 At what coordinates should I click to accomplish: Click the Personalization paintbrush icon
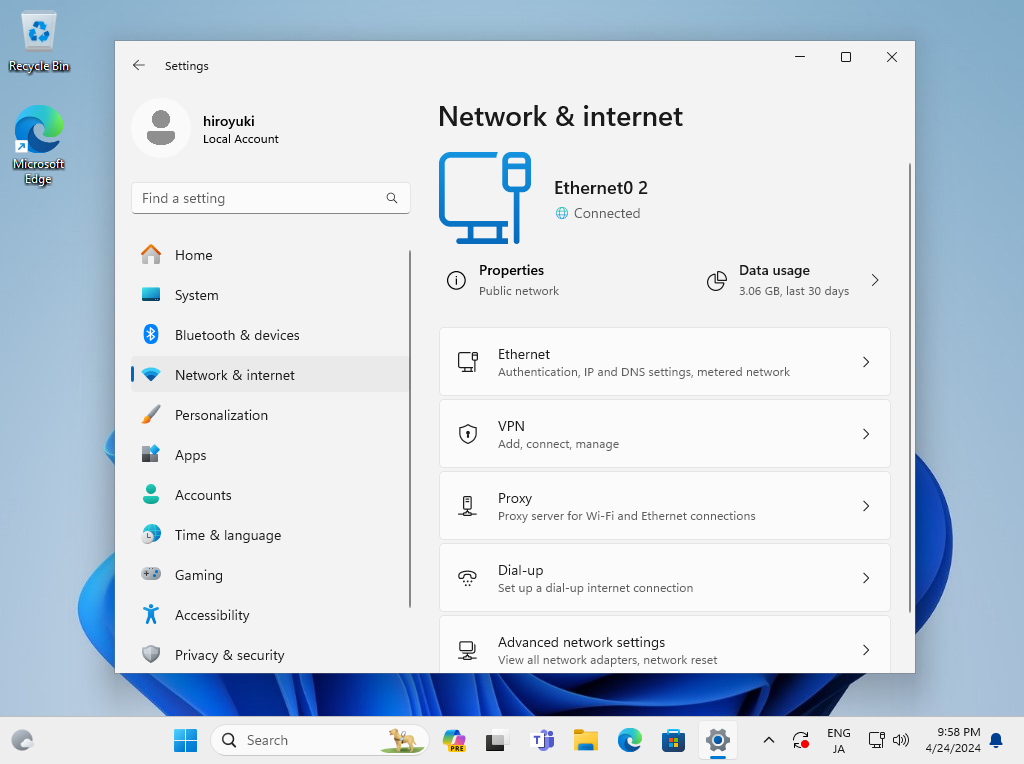click(x=151, y=415)
